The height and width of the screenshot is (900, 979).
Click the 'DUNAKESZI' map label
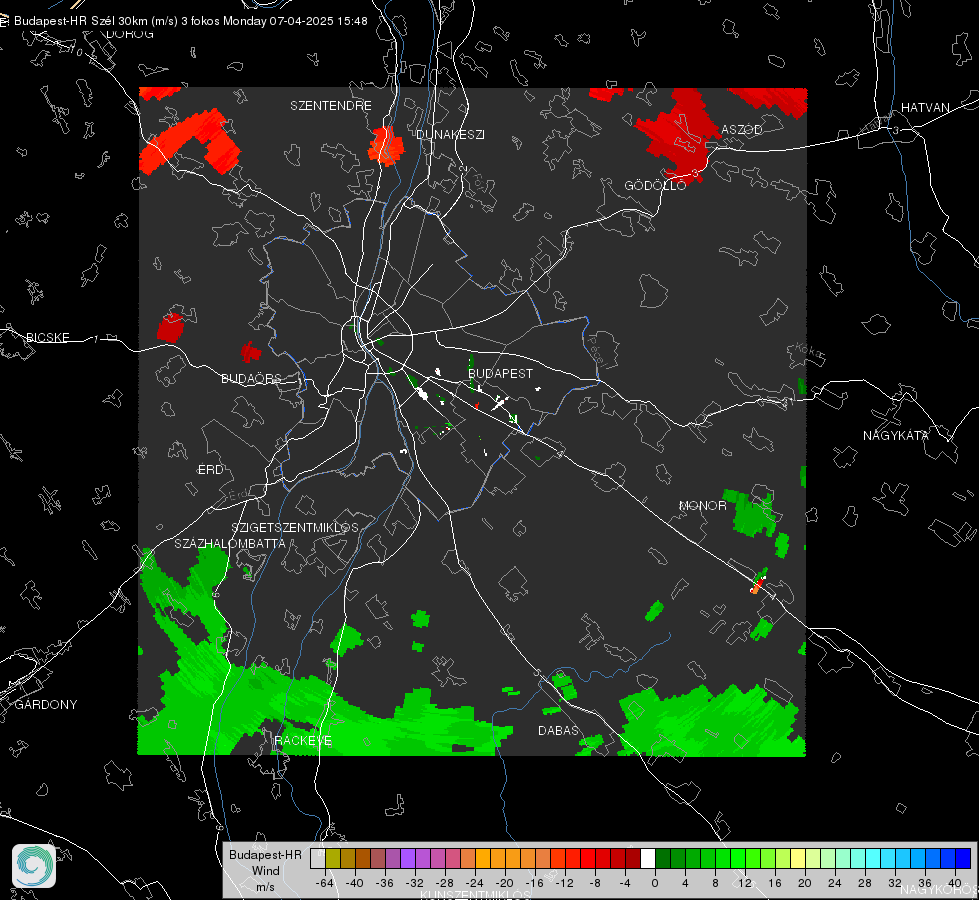tap(450, 135)
